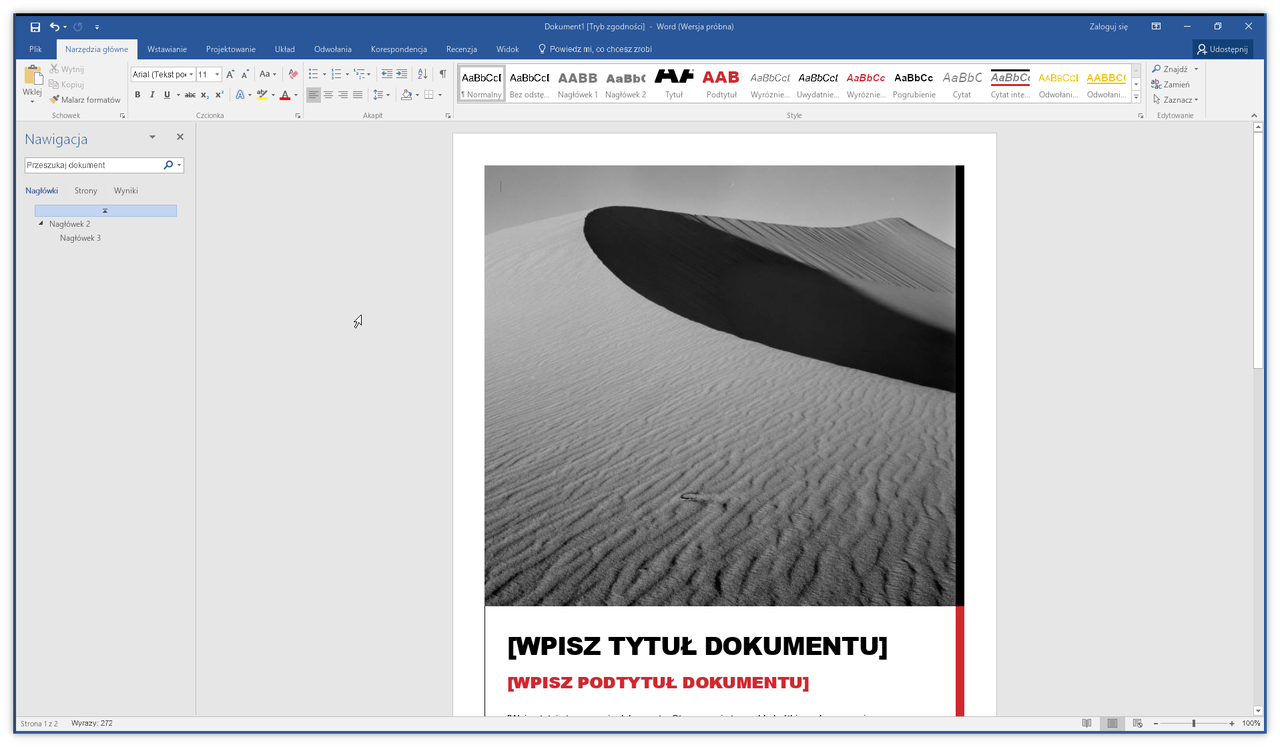Click Zaloguj się sign-in link
Screen dimensions: 1280x747
(x=1109, y=26)
